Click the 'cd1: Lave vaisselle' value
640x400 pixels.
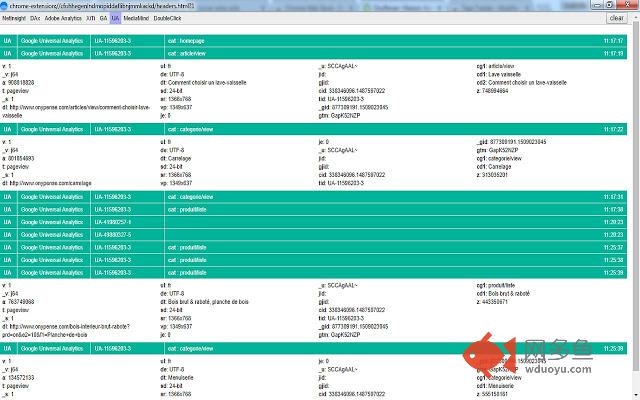pos(499,74)
